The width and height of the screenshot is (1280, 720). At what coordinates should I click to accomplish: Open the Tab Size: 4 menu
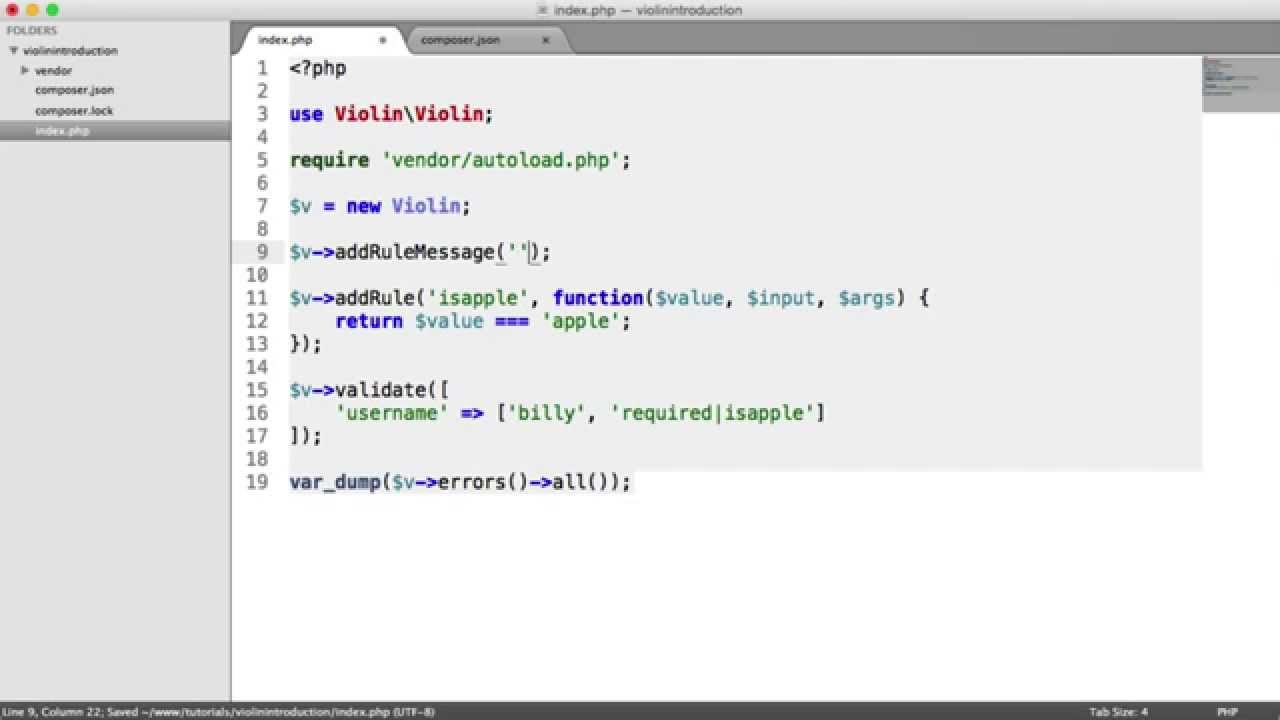pyautogui.click(x=1118, y=712)
